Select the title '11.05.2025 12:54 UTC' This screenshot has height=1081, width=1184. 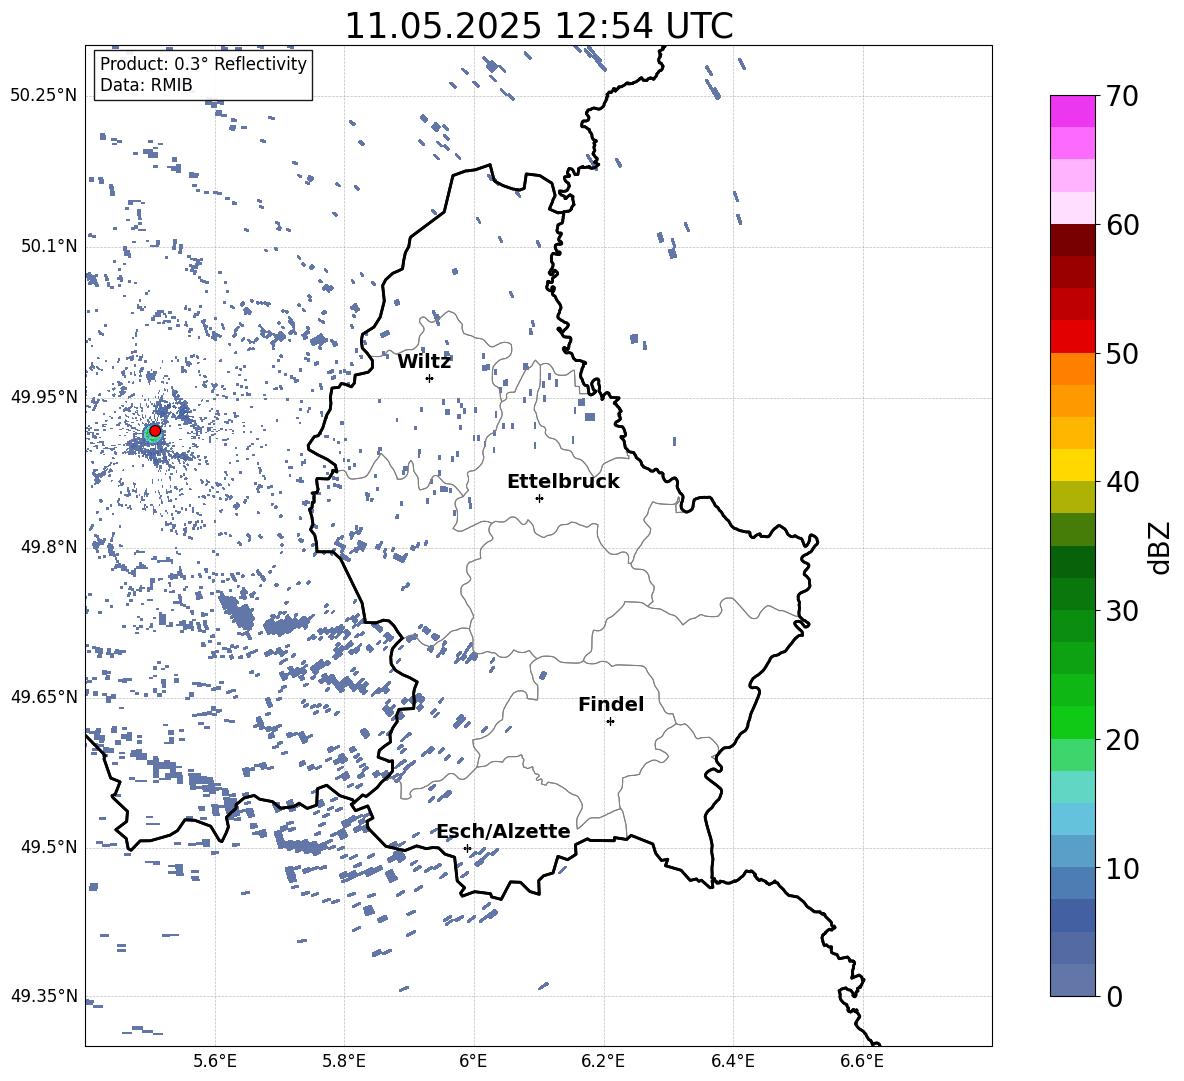coord(538,26)
